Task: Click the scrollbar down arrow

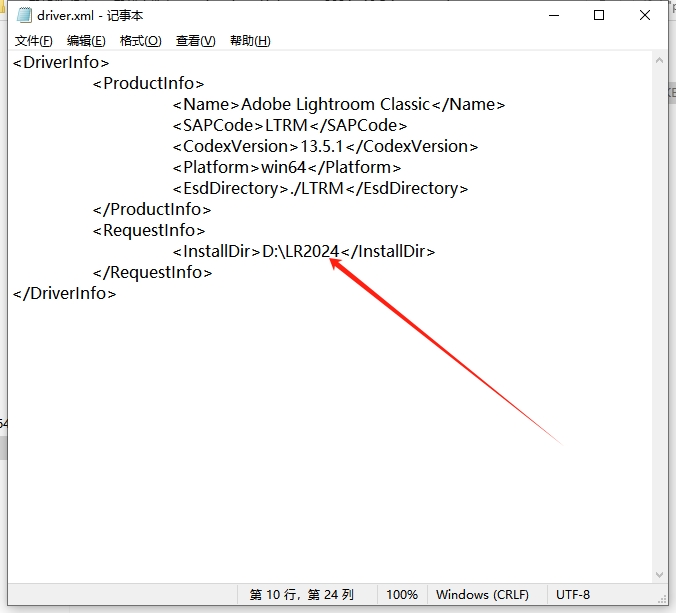Action: click(659, 575)
